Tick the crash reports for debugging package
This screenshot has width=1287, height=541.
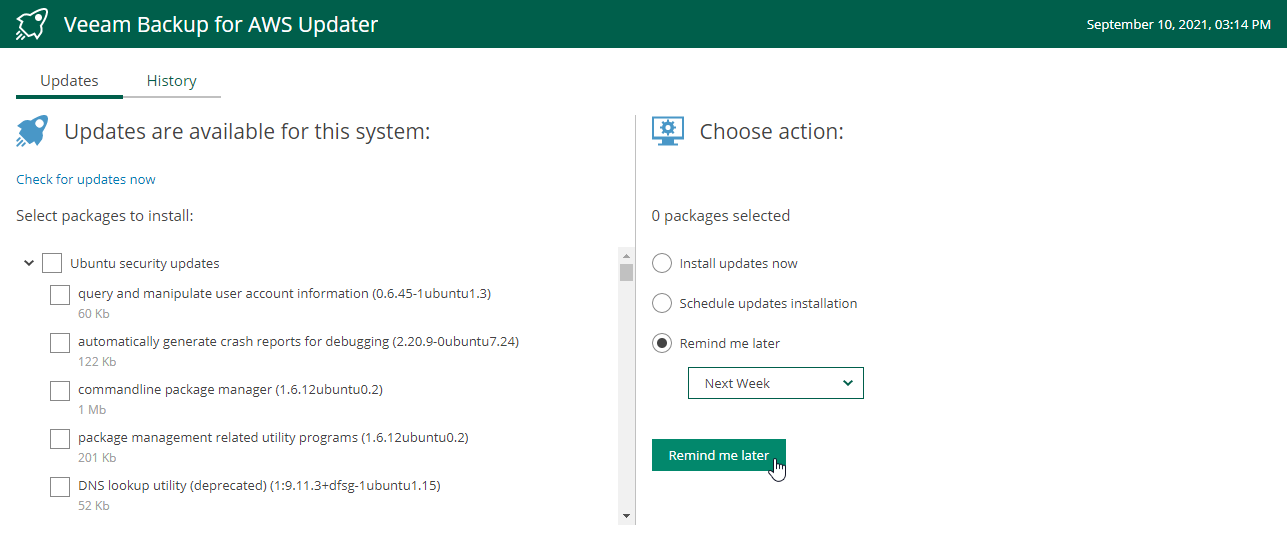pyautogui.click(x=60, y=343)
